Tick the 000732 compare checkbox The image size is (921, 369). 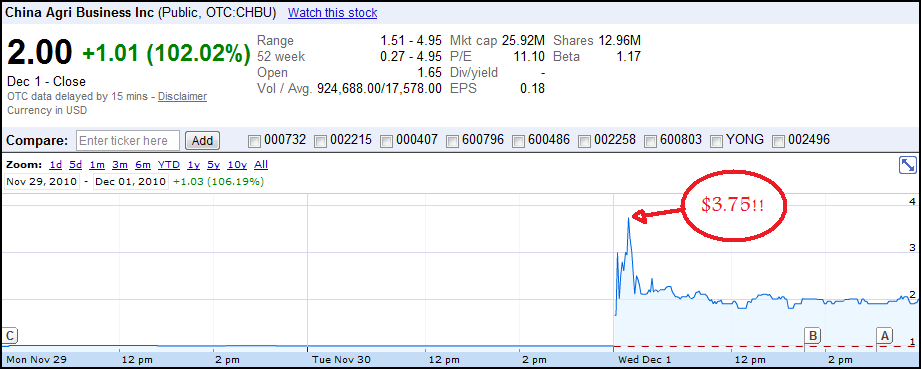click(x=254, y=141)
